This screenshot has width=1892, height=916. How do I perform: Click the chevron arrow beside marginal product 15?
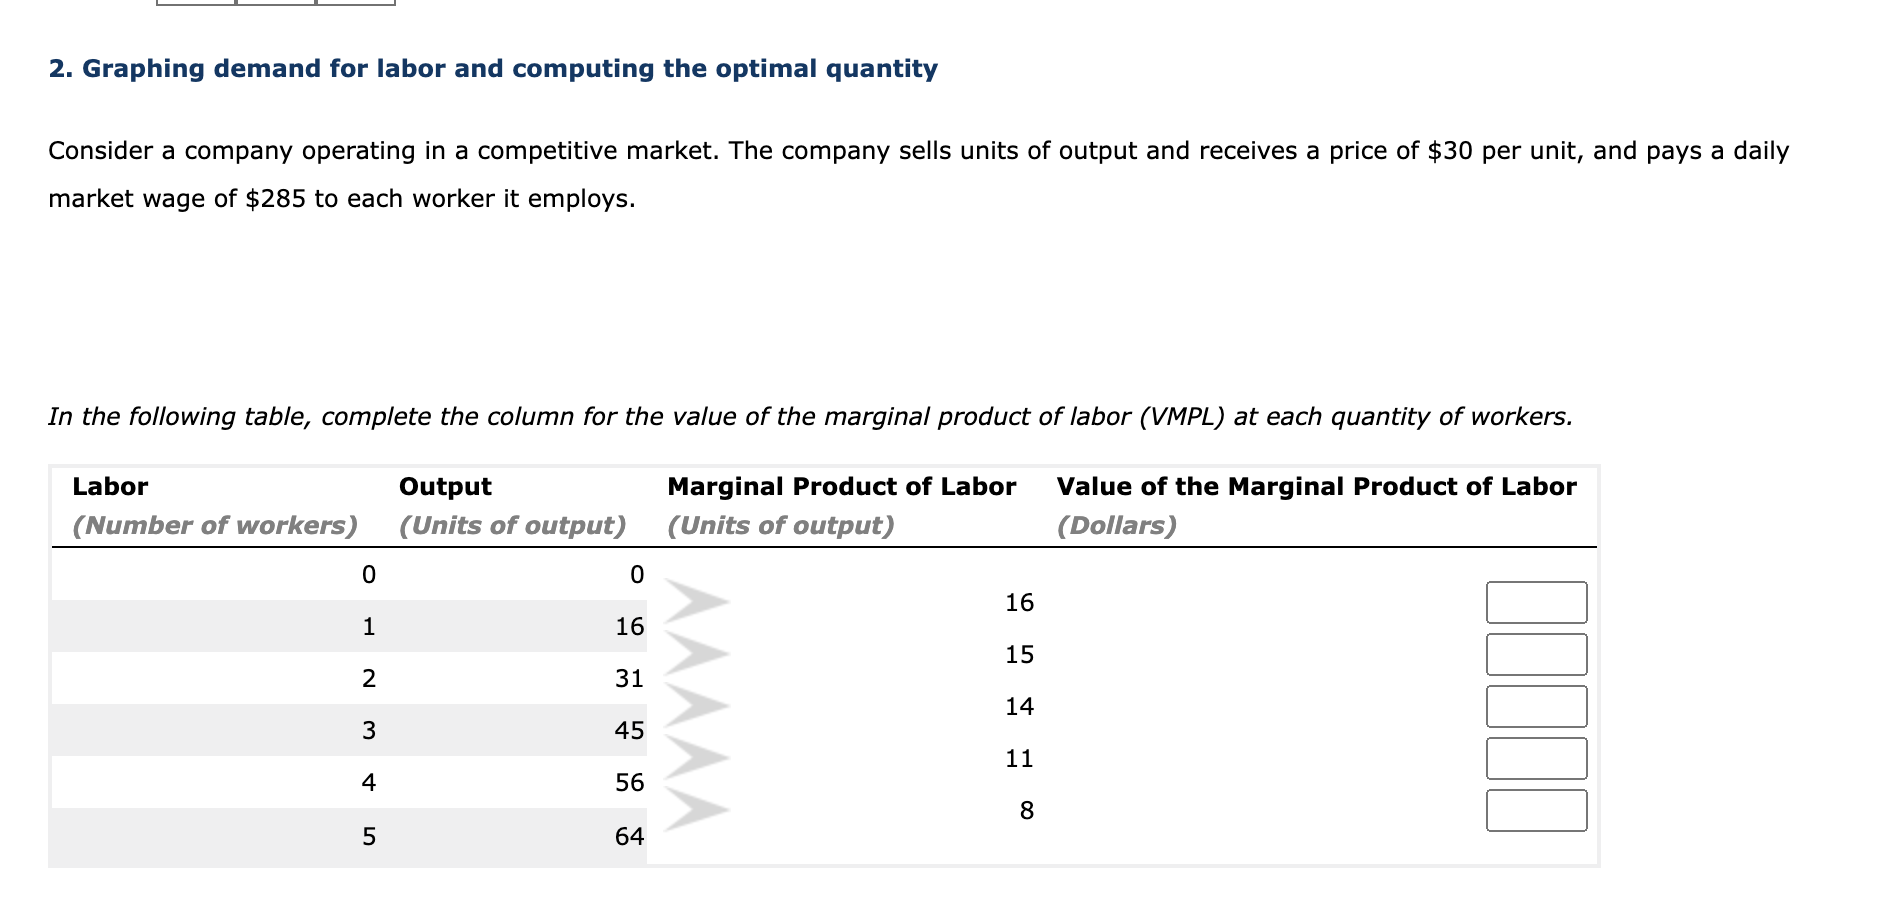point(697,654)
